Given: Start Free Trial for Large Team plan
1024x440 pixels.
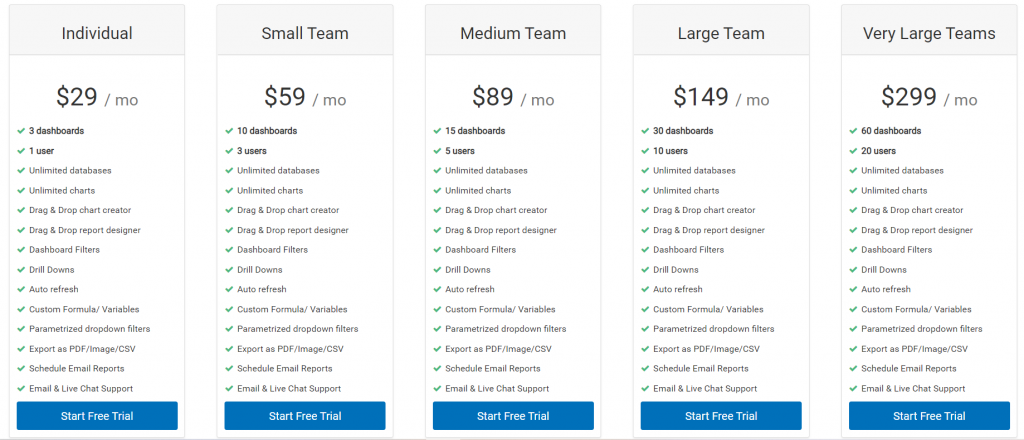Looking at the screenshot, I should pos(721,416).
